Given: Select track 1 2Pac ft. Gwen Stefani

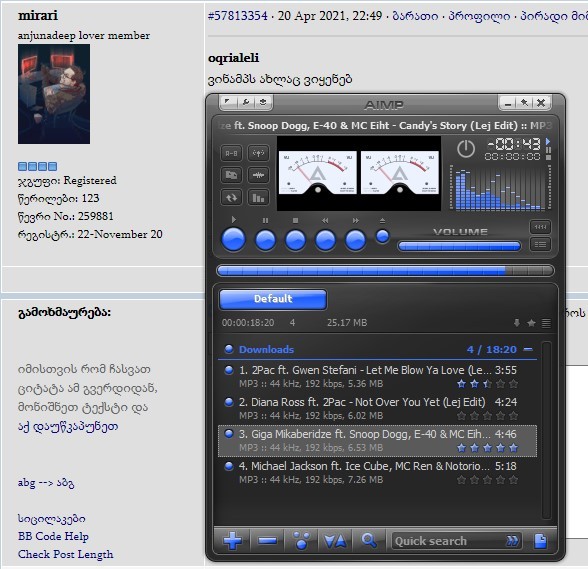Looking at the screenshot, I should 377,377.
